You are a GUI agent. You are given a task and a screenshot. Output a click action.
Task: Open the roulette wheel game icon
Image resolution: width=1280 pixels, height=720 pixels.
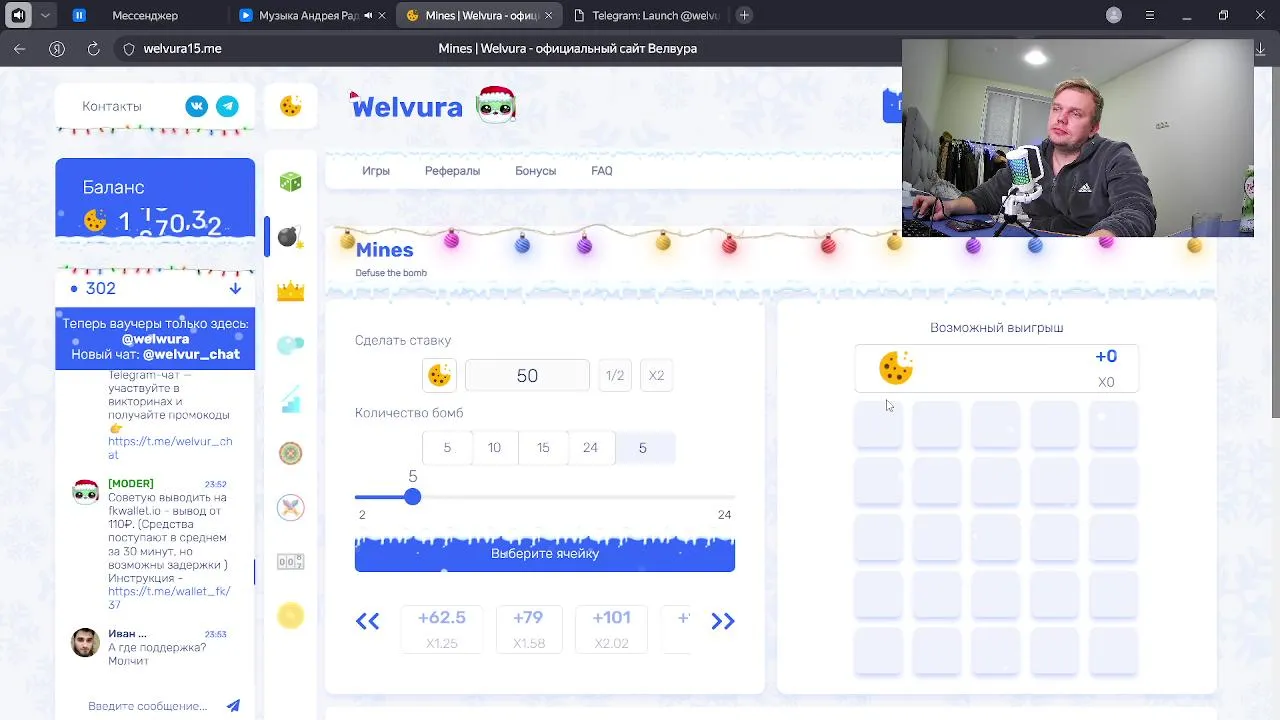(x=290, y=453)
